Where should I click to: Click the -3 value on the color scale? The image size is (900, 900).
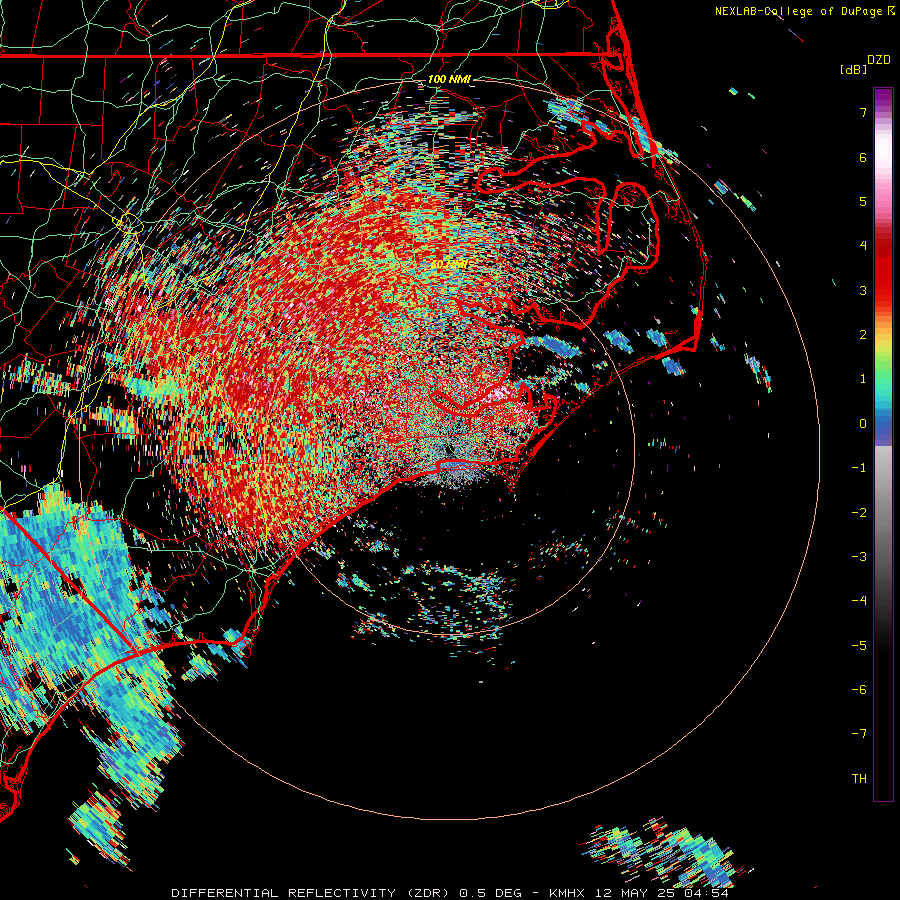pyautogui.click(x=859, y=557)
